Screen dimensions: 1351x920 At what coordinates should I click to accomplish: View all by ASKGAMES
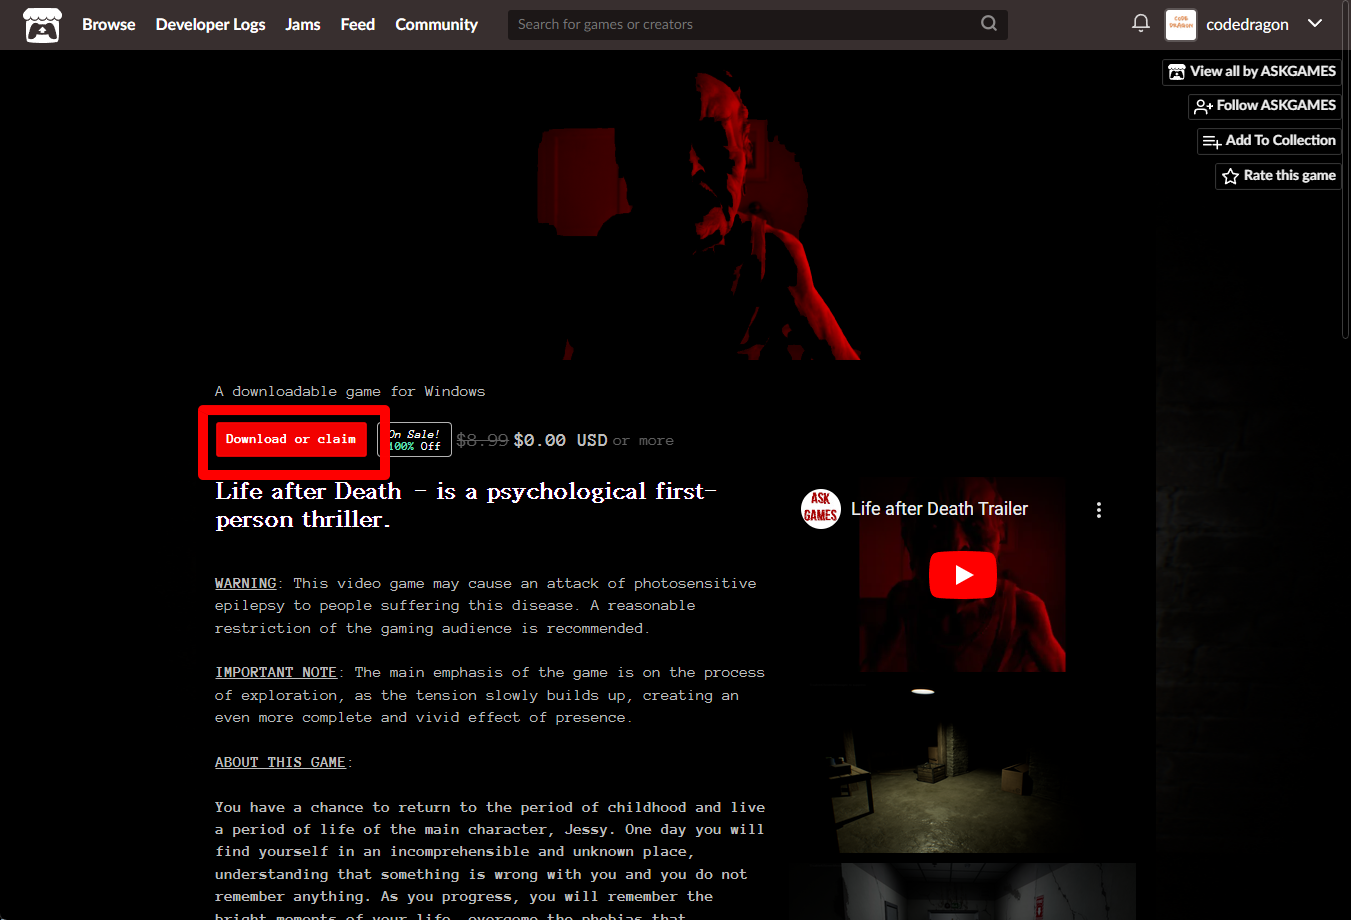pyautogui.click(x=1252, y=72)
